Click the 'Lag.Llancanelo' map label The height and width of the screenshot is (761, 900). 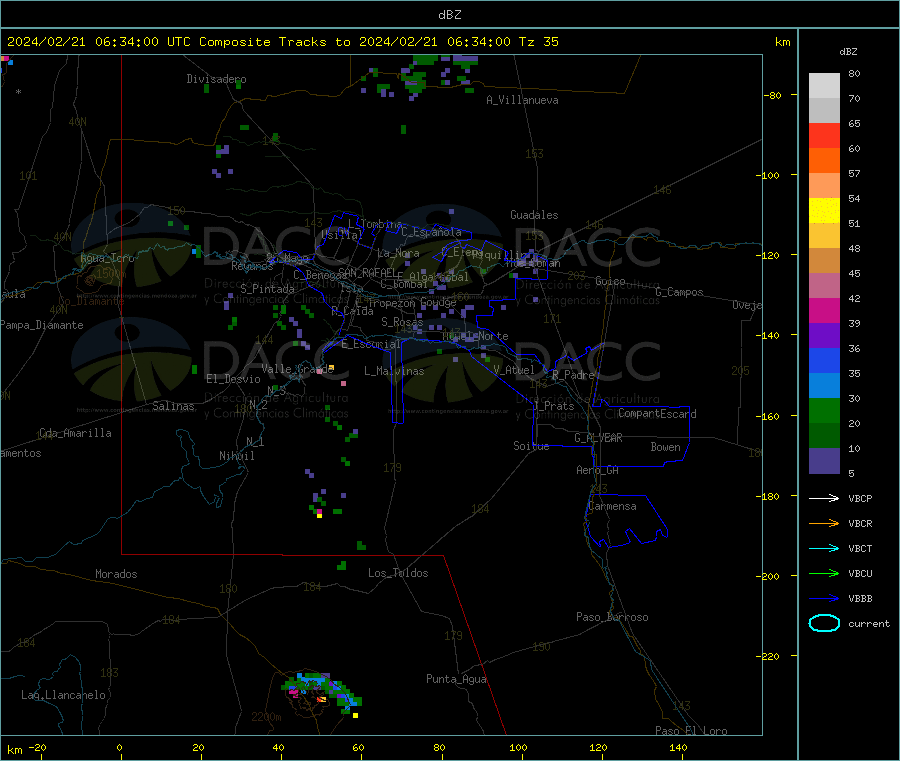click(x=64, y=695)
